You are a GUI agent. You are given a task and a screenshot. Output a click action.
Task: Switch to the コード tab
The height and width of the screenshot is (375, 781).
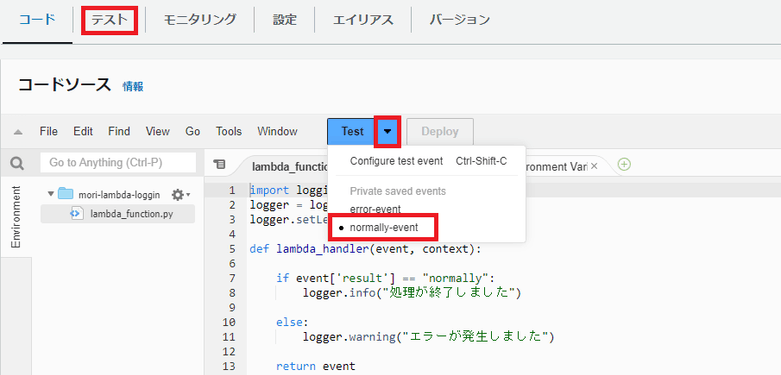(37, 20)
